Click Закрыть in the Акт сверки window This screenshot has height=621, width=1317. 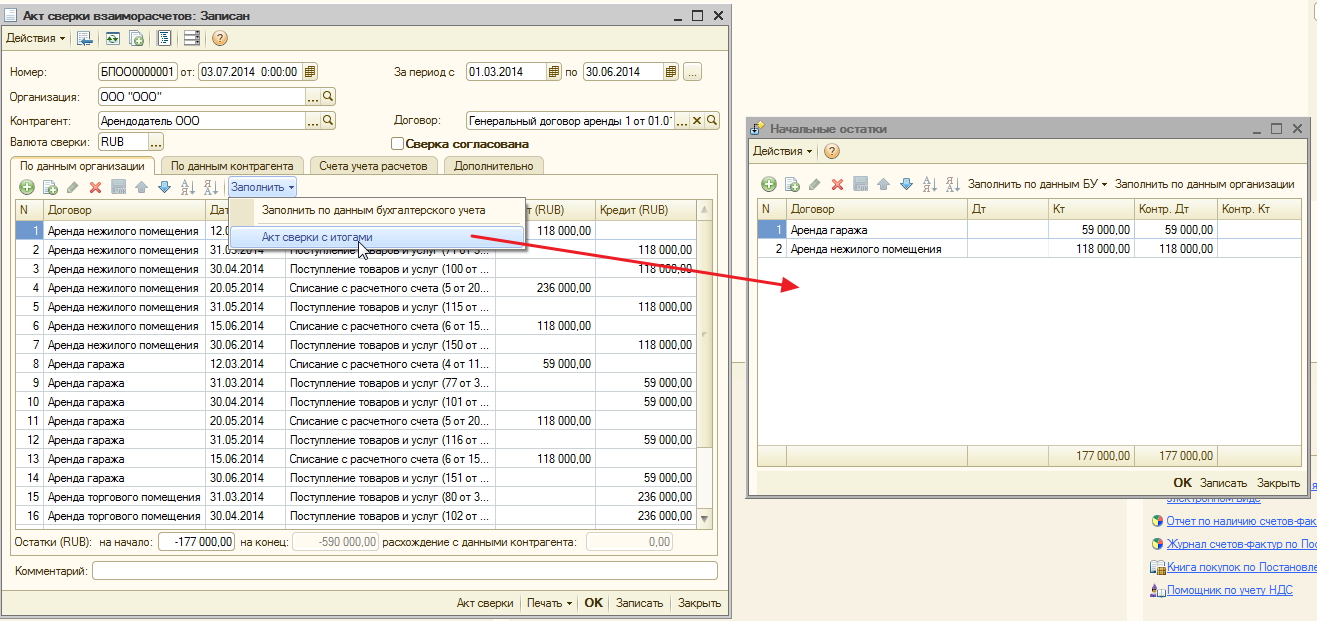699,603
